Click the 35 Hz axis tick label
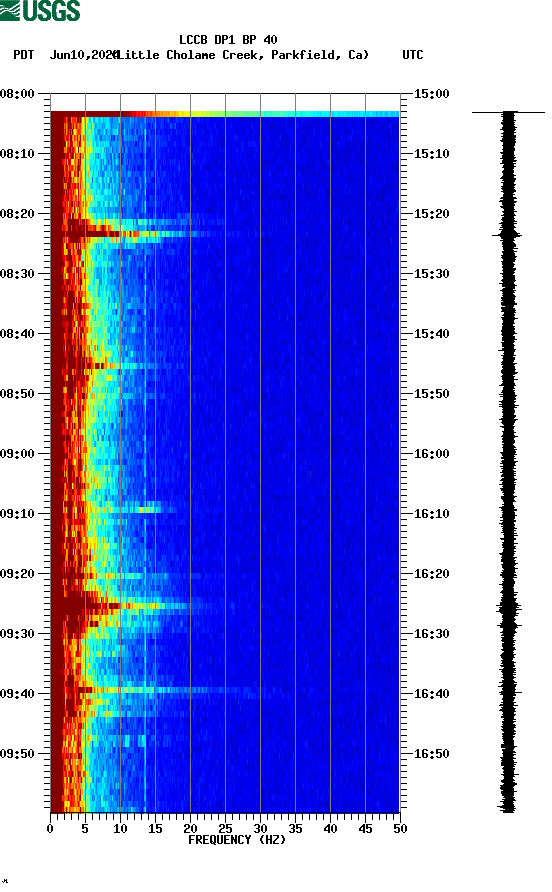552x892 pixels. [x=295, y=829]
